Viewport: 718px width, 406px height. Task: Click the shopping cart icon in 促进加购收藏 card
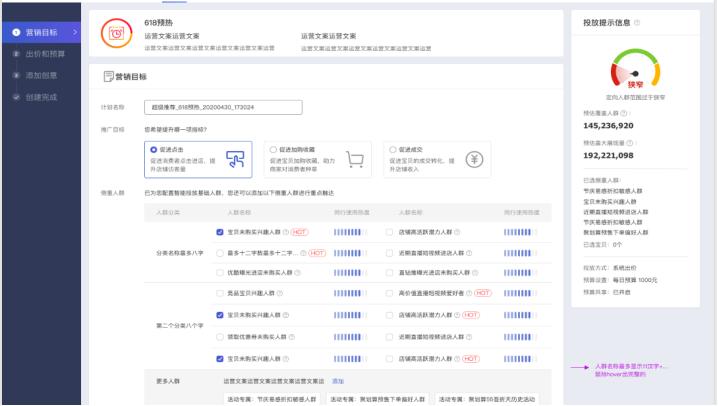point(355,159)
